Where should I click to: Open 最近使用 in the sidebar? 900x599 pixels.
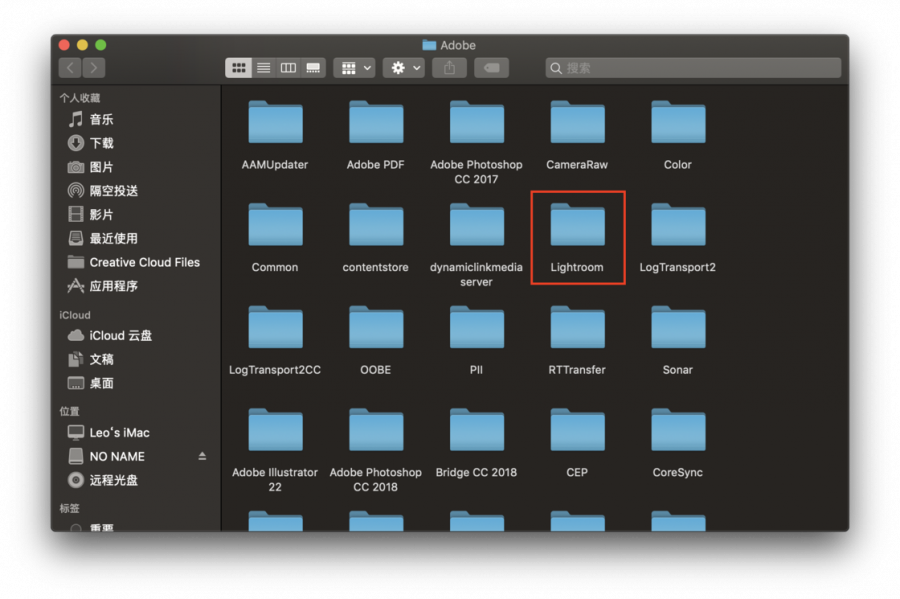click(135, 238)
